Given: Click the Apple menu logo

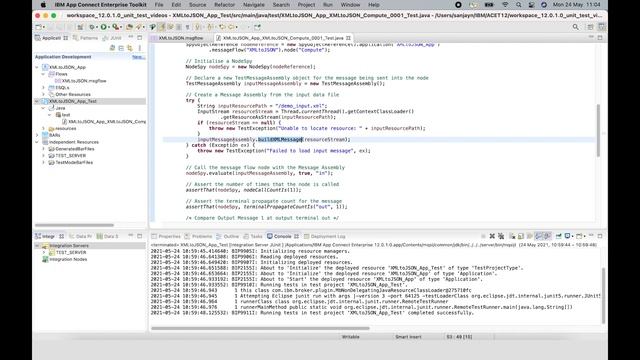Looking at the screenshot, I should (43, 5).
